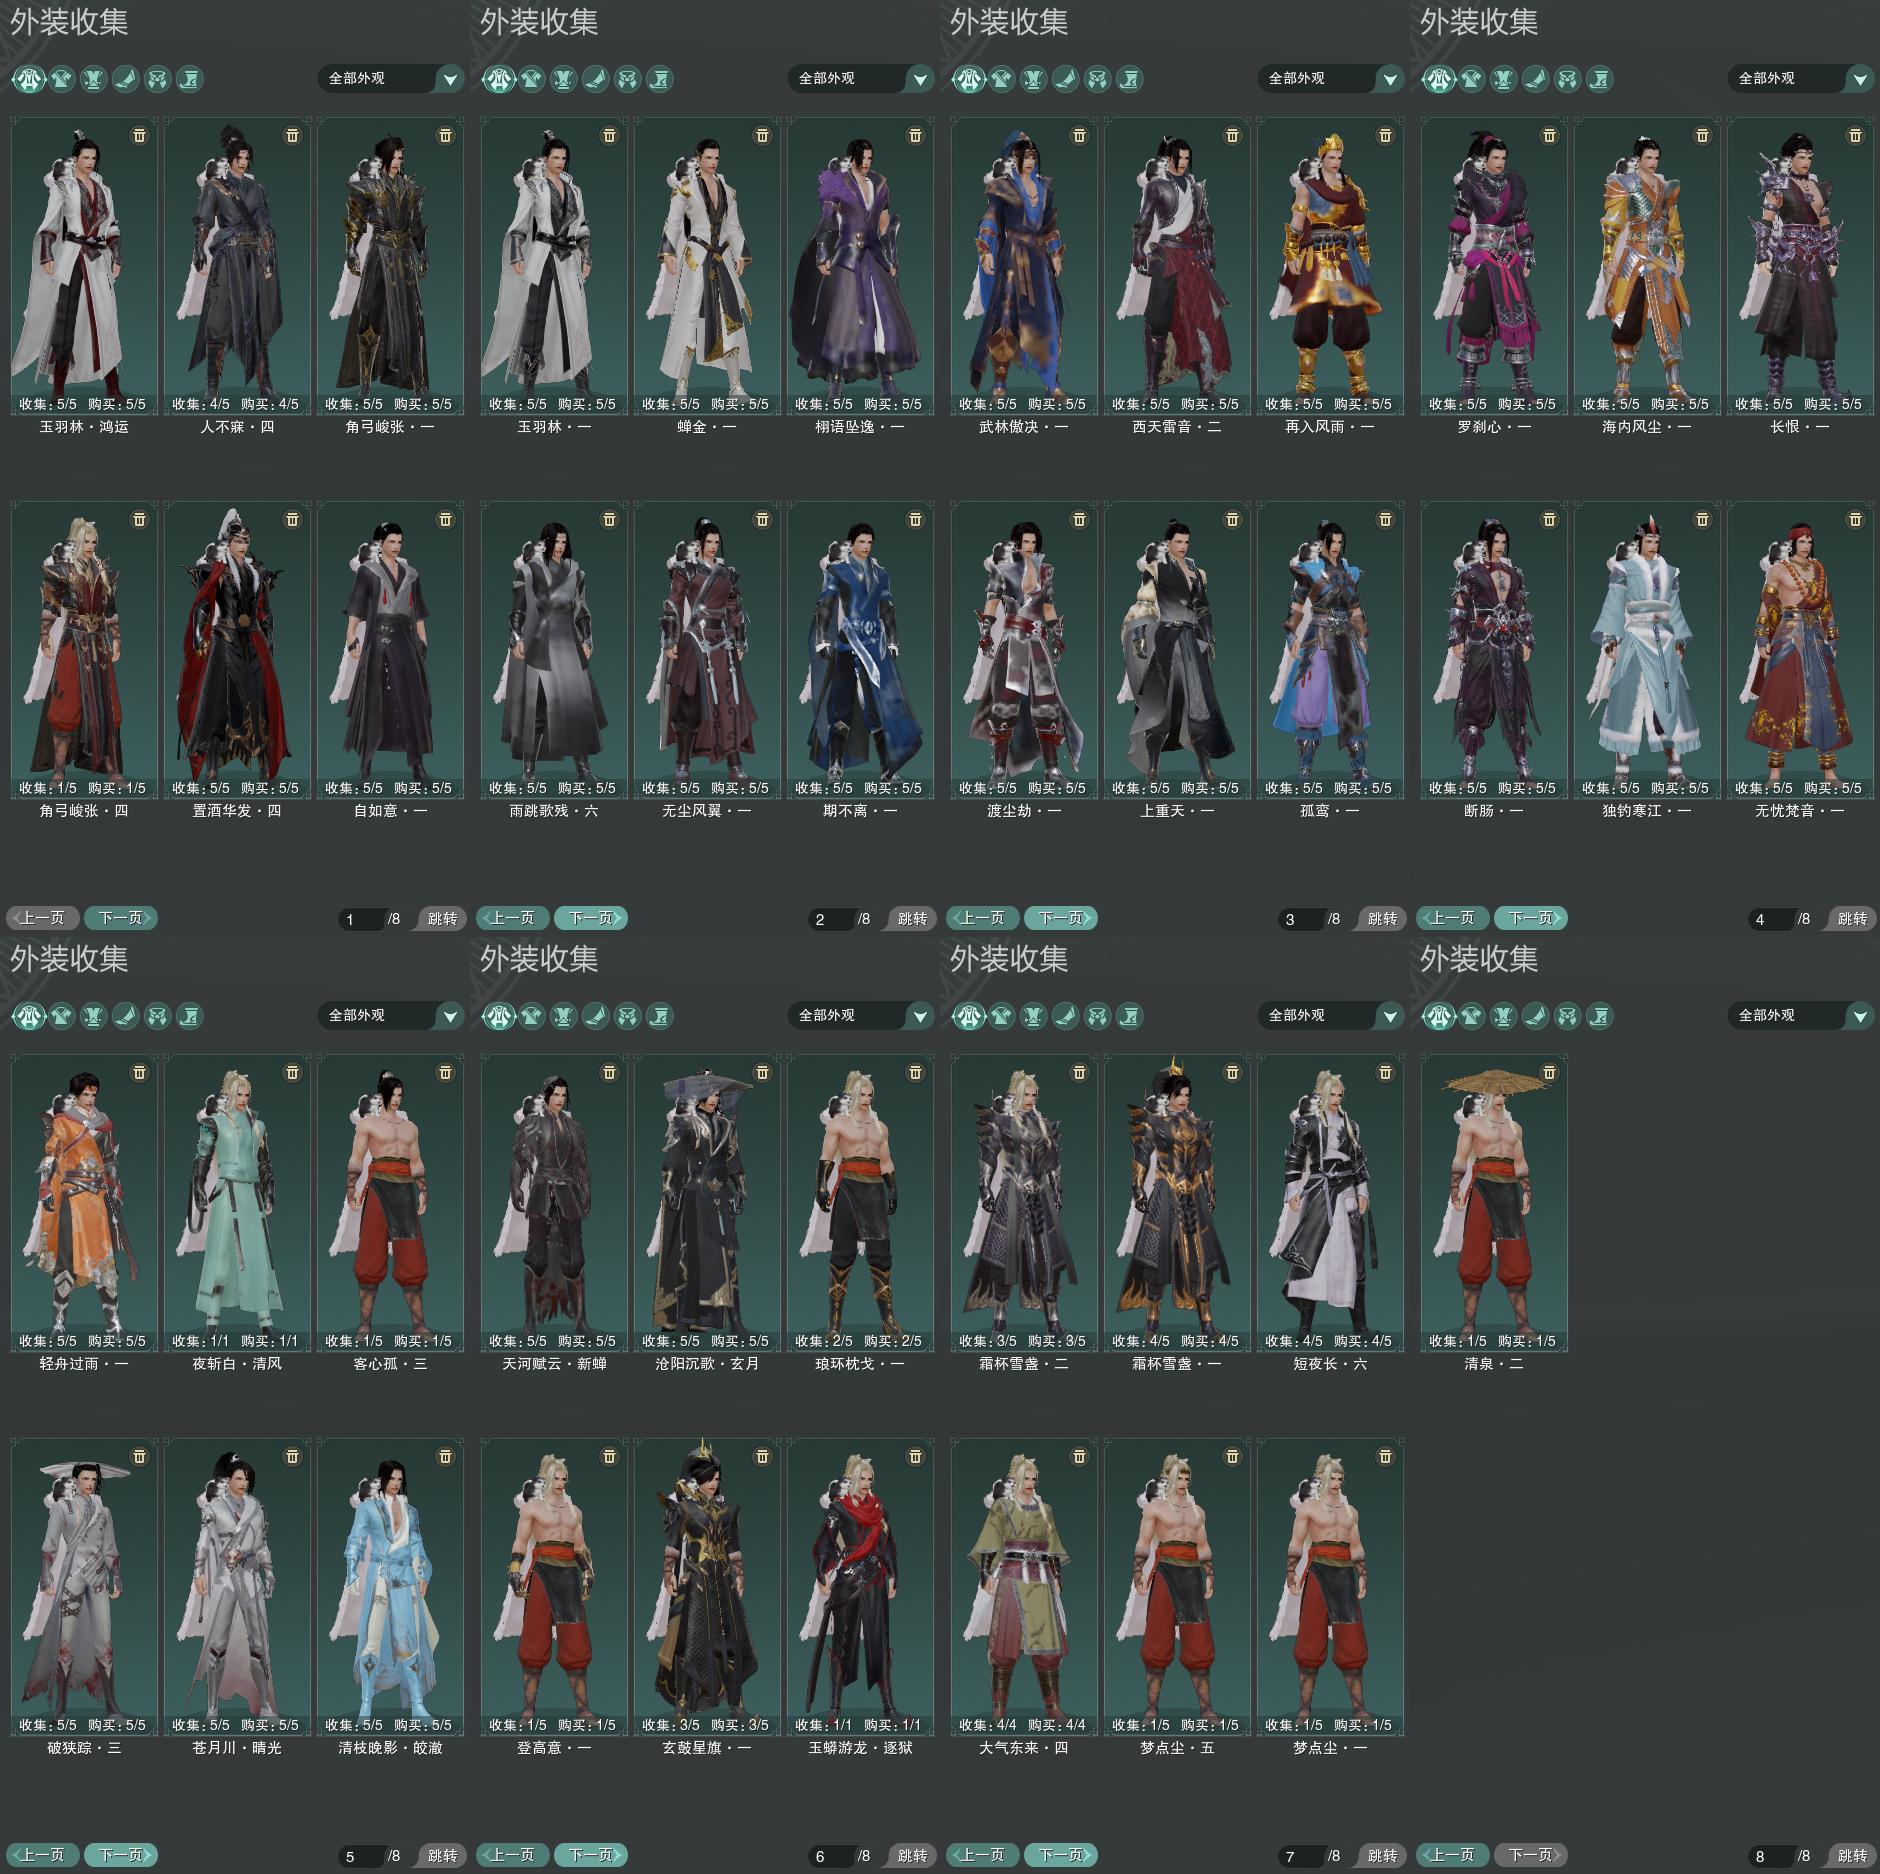The image size is (1880, 1874).
Task: Remove 蝉金·一 with its trash icon
Action: pos(763,135)
